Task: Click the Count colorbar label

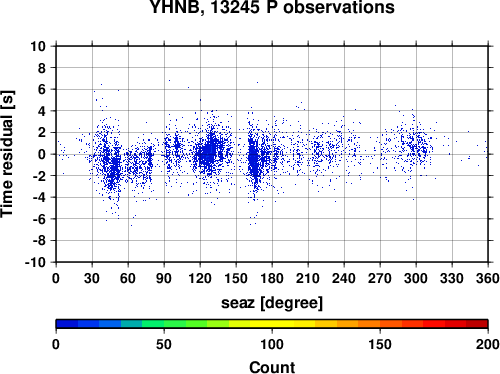Action: 272,367
